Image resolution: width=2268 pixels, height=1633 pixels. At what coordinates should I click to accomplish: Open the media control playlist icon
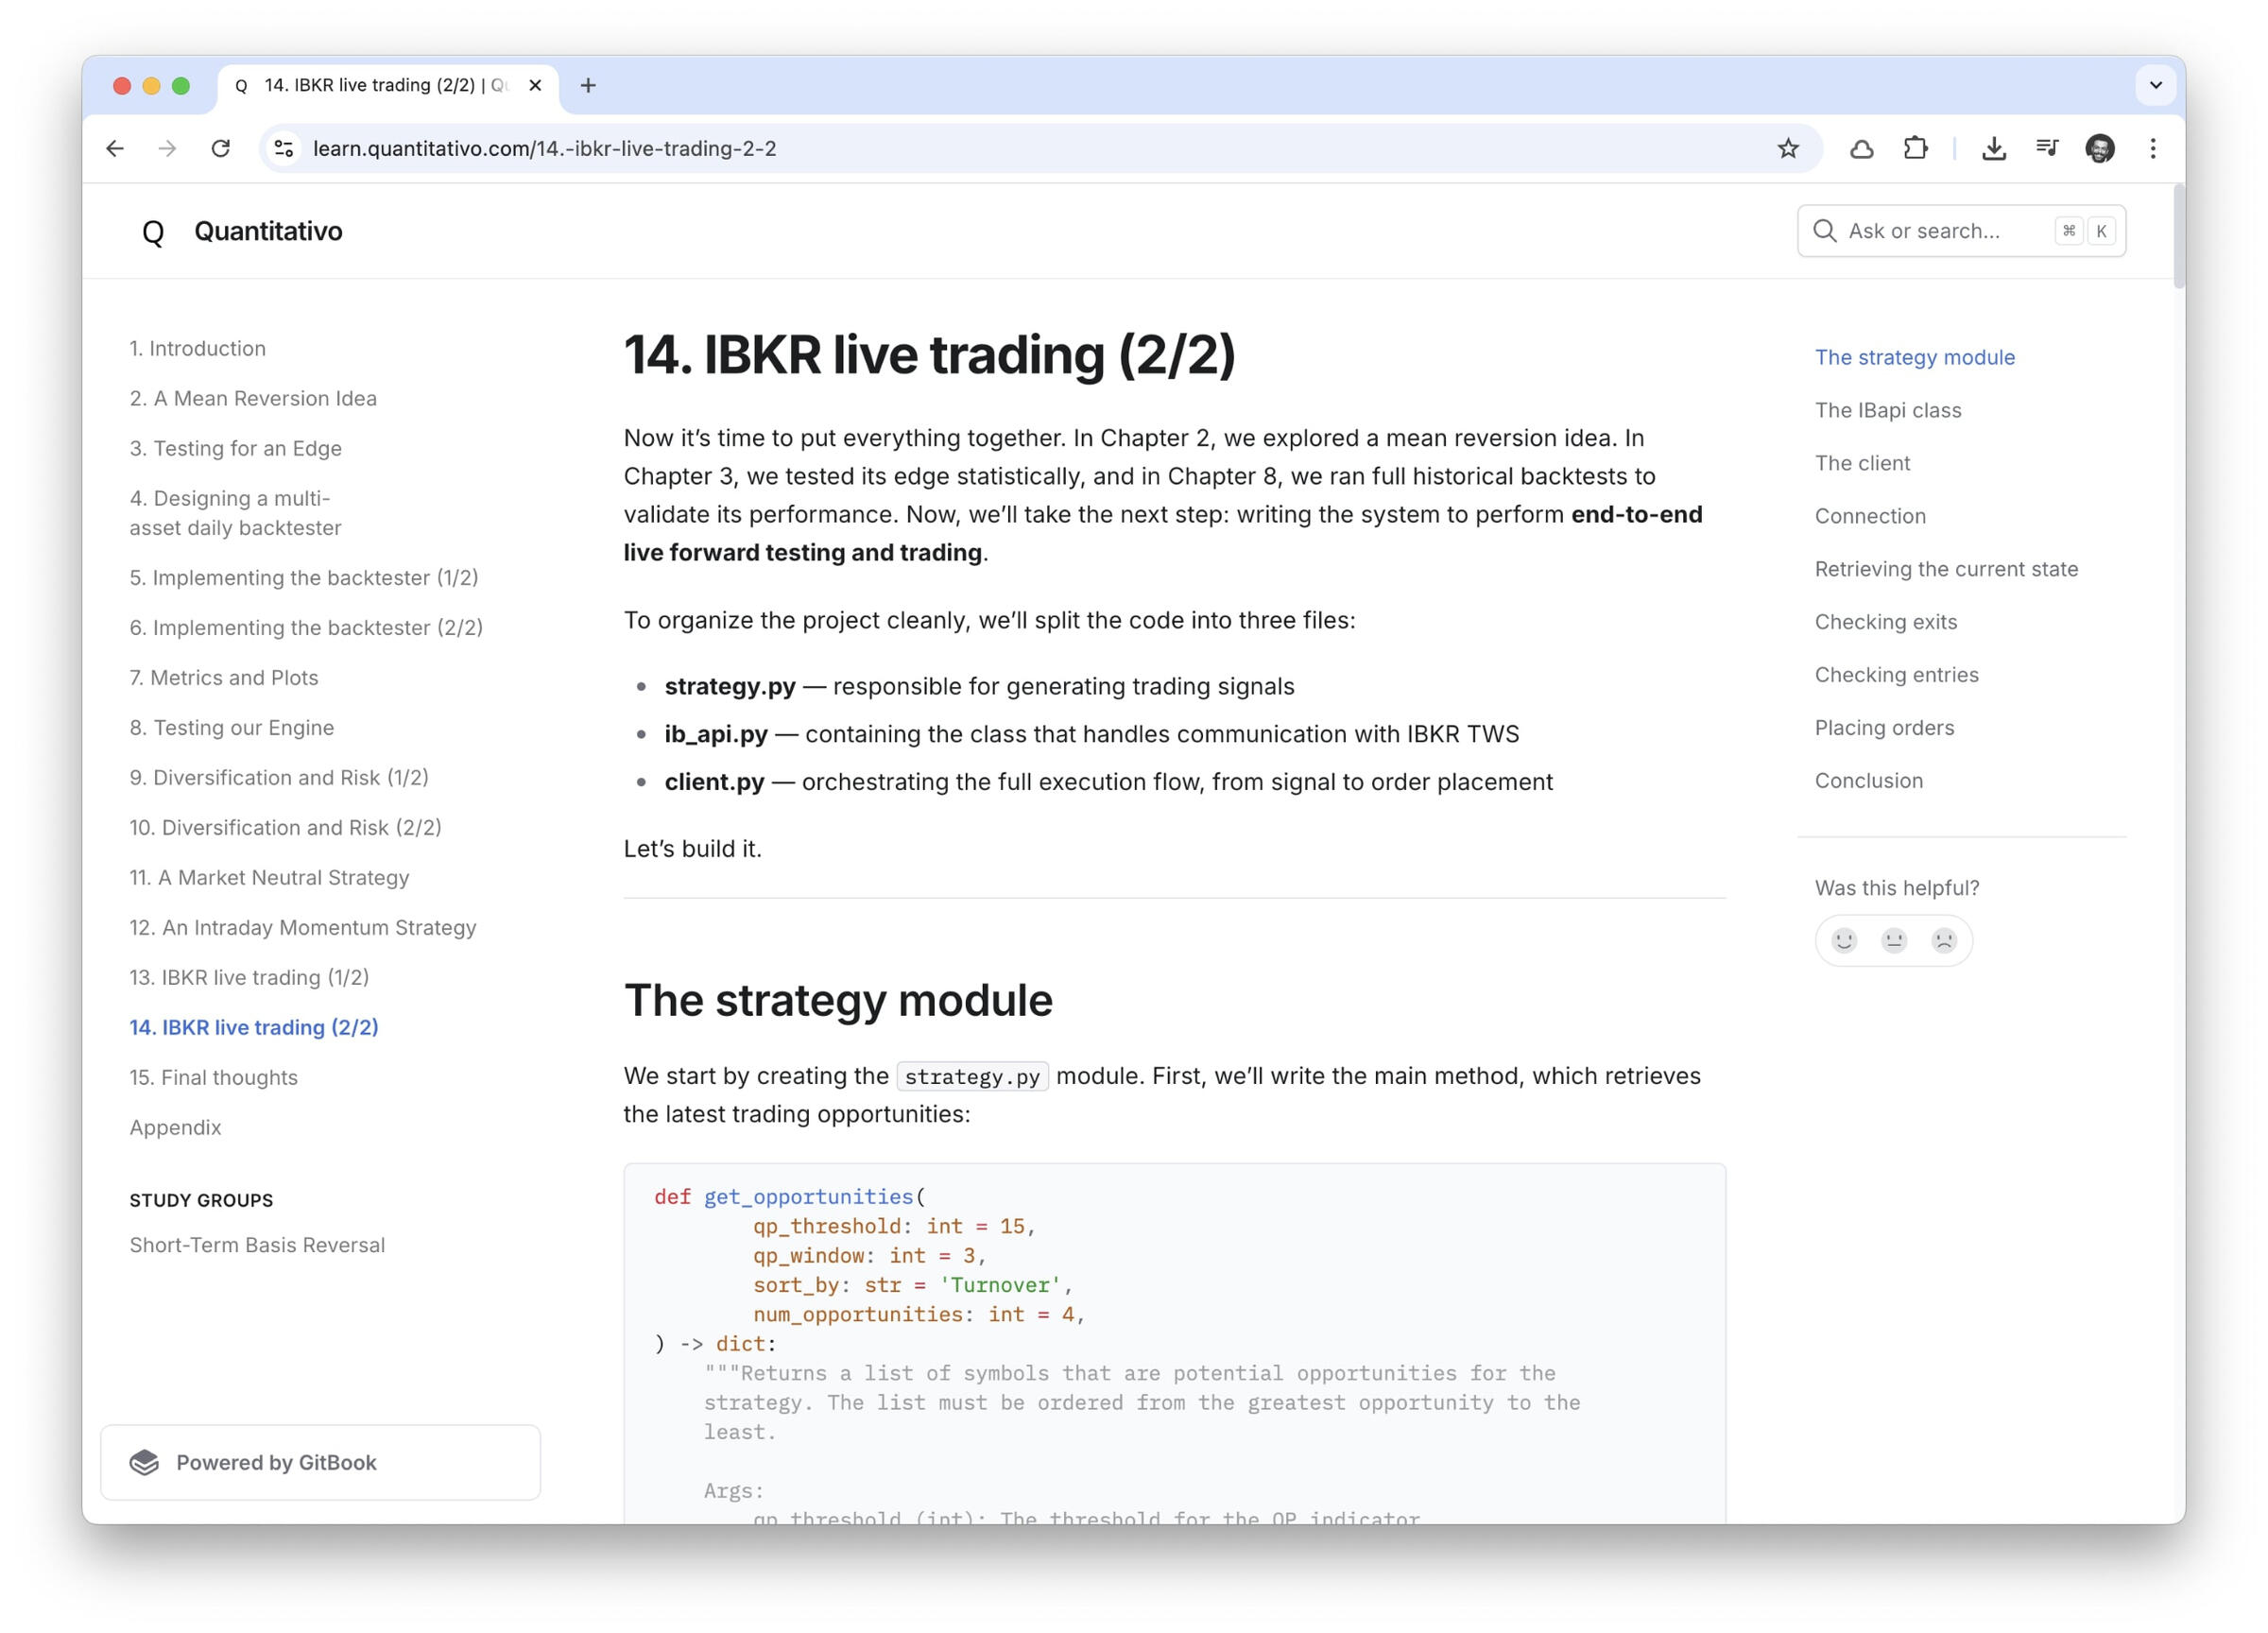point(2047,149)
